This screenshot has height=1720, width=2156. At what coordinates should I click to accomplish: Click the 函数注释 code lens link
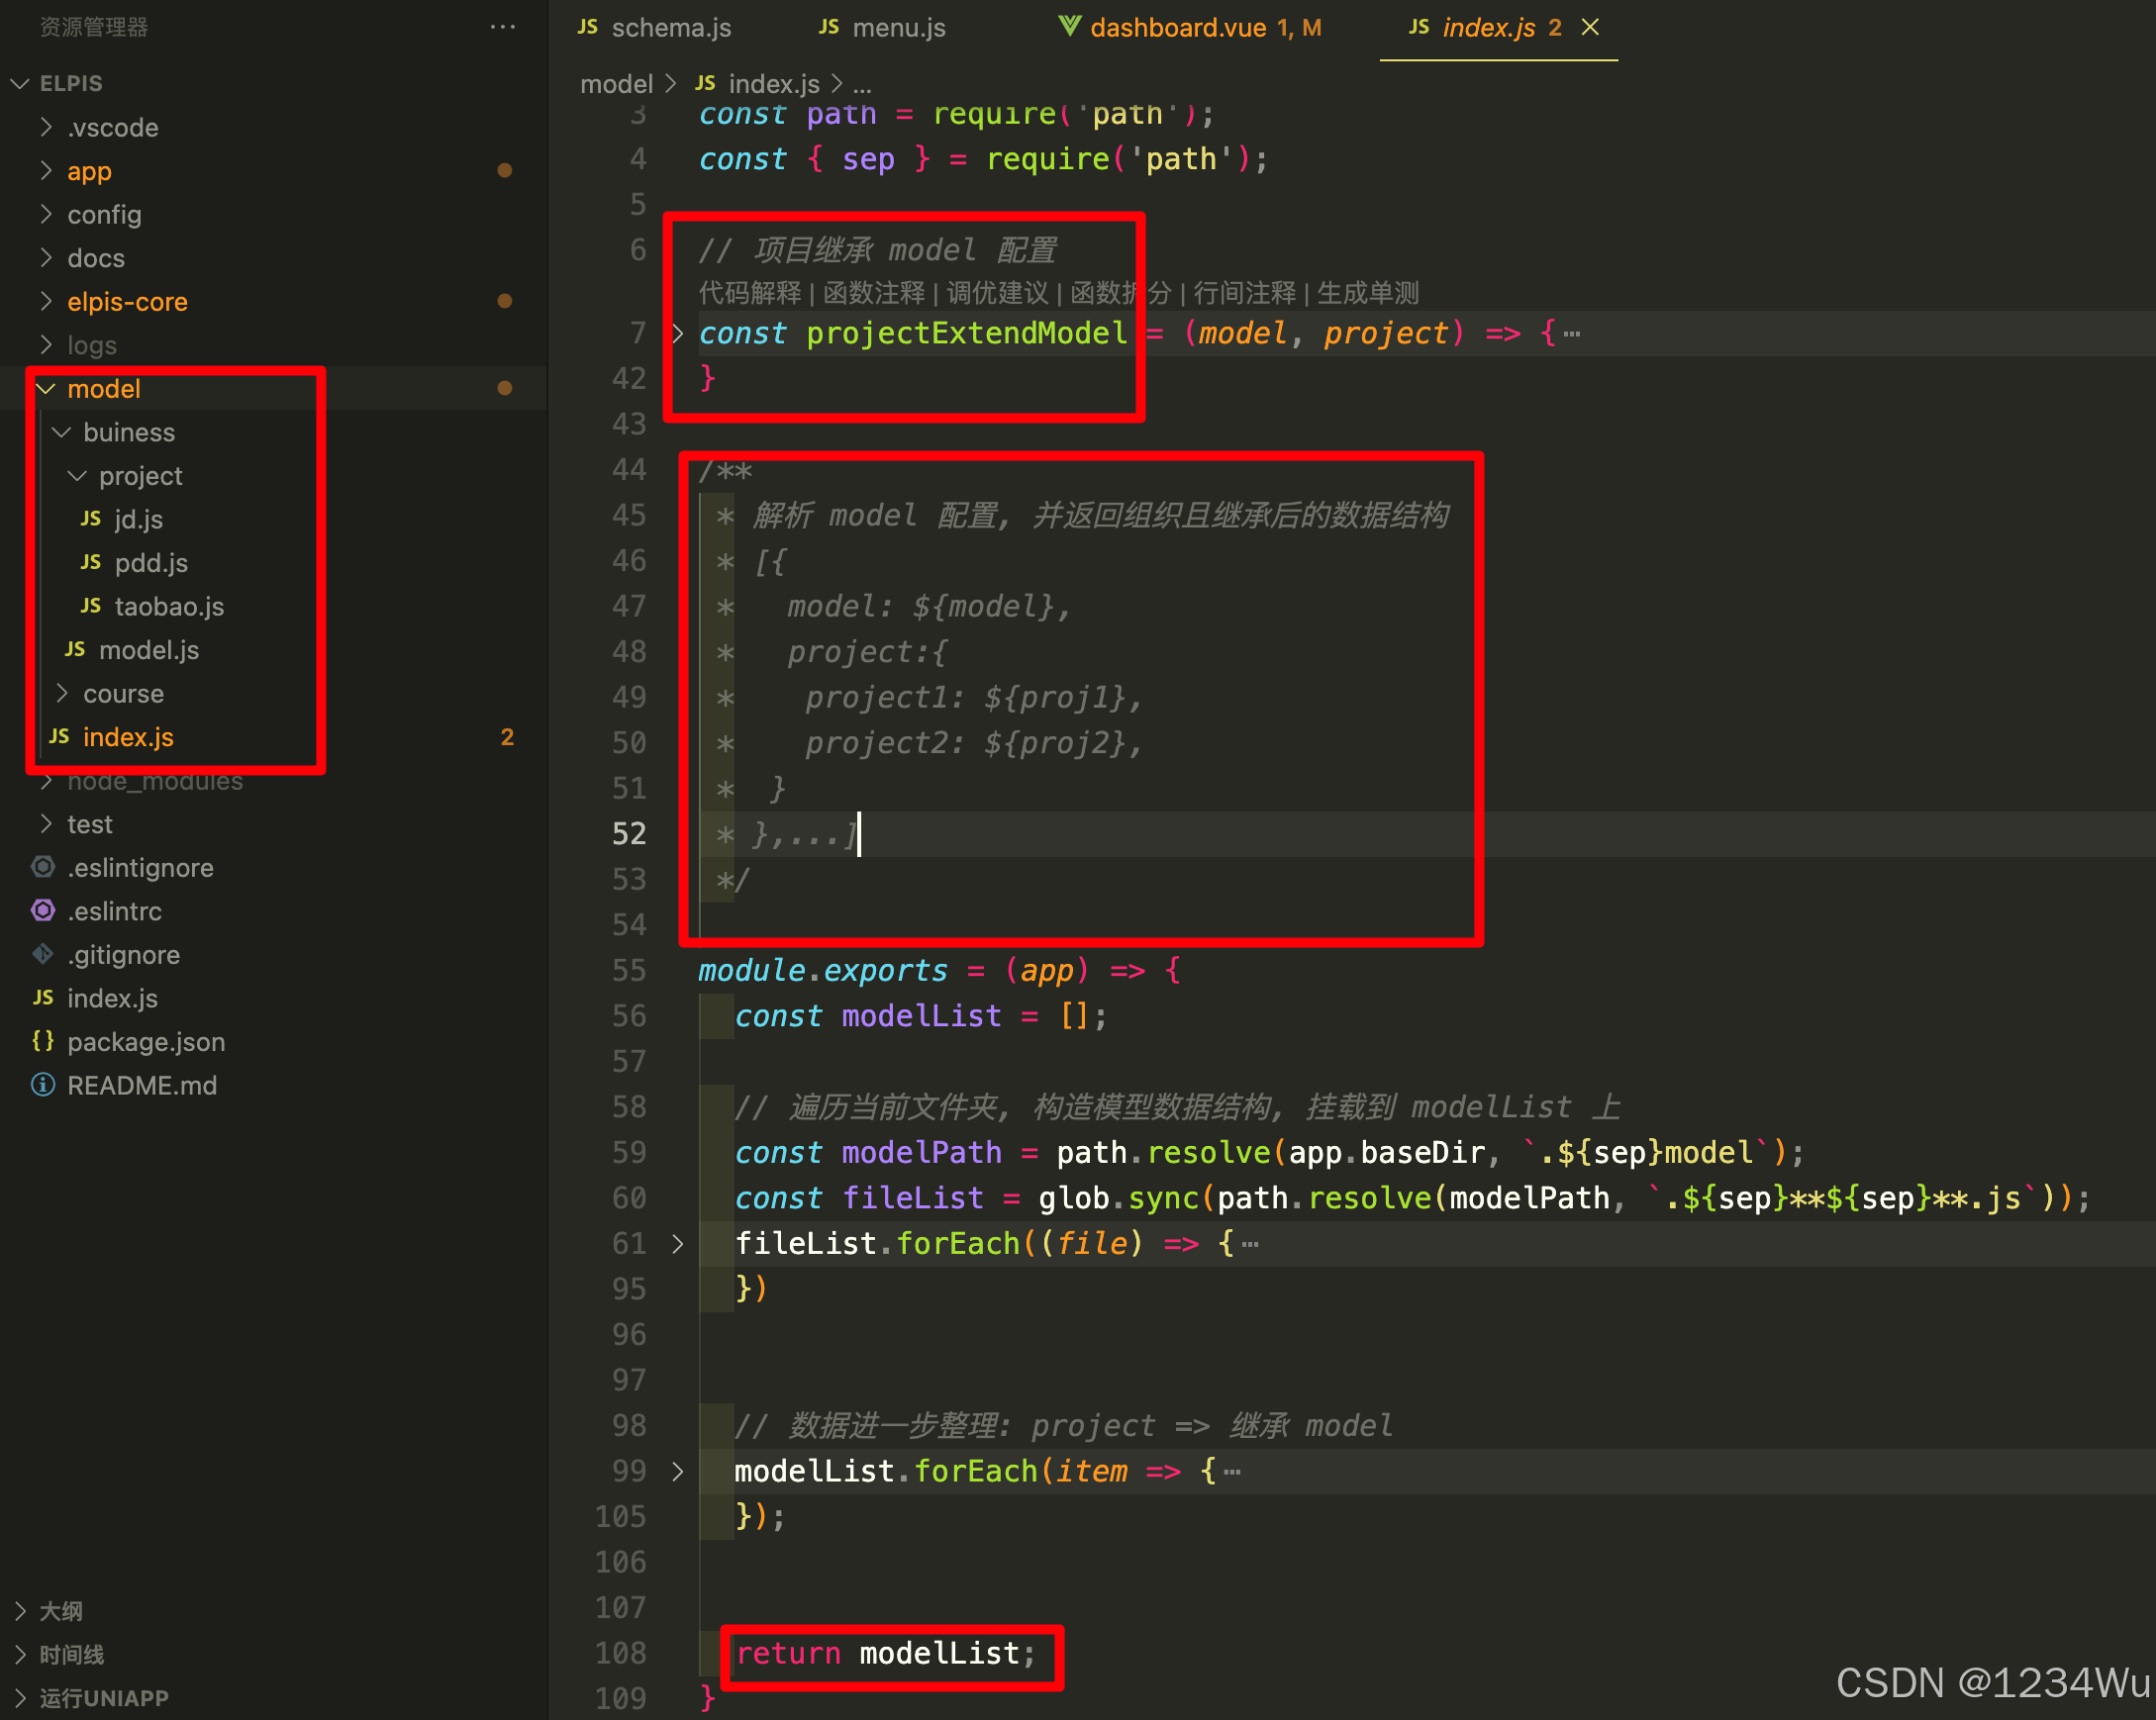(x=874, y=293)
